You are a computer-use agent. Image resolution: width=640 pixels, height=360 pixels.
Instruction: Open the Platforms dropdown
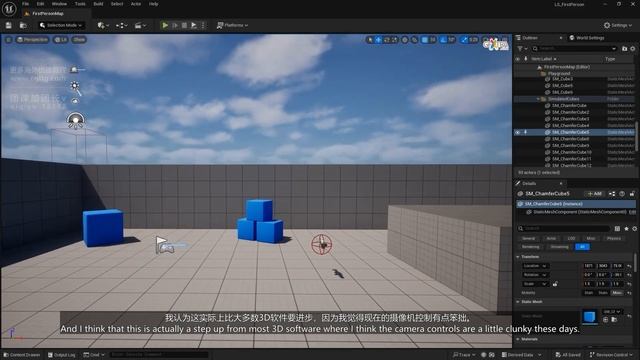pyautogui.click(x=232, y=25)
